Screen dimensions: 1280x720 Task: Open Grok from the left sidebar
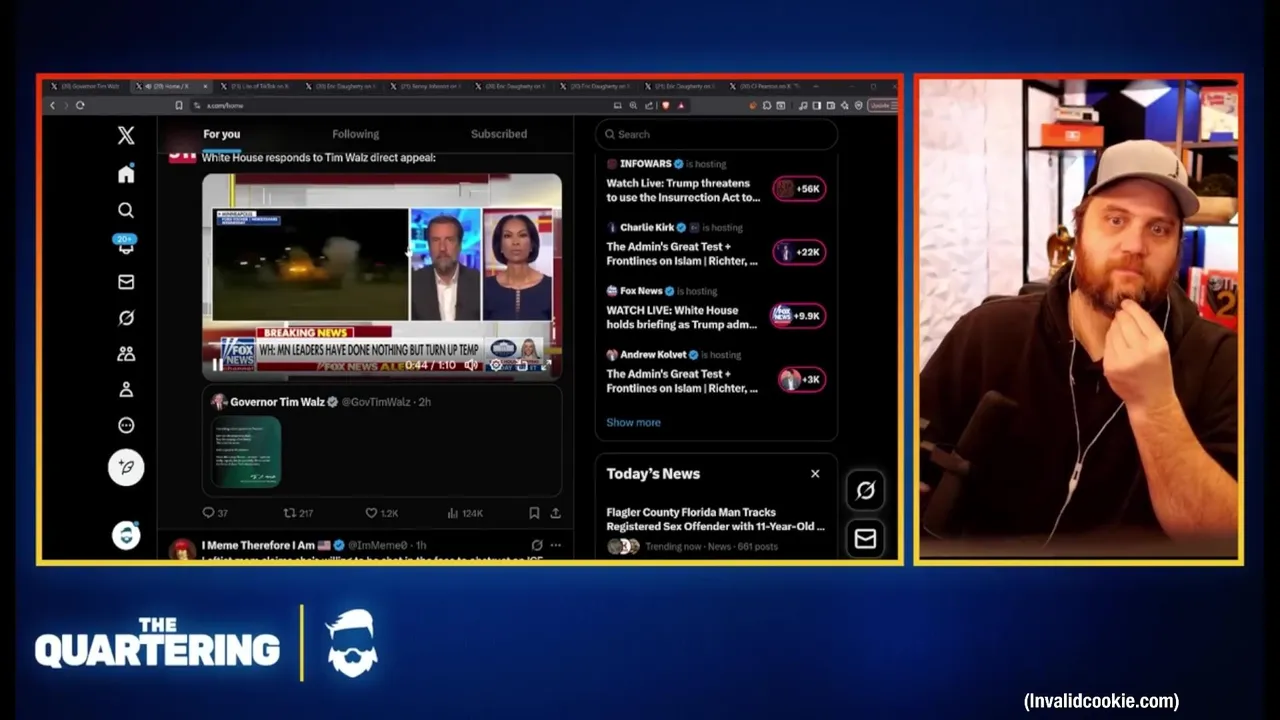[126, 318]
